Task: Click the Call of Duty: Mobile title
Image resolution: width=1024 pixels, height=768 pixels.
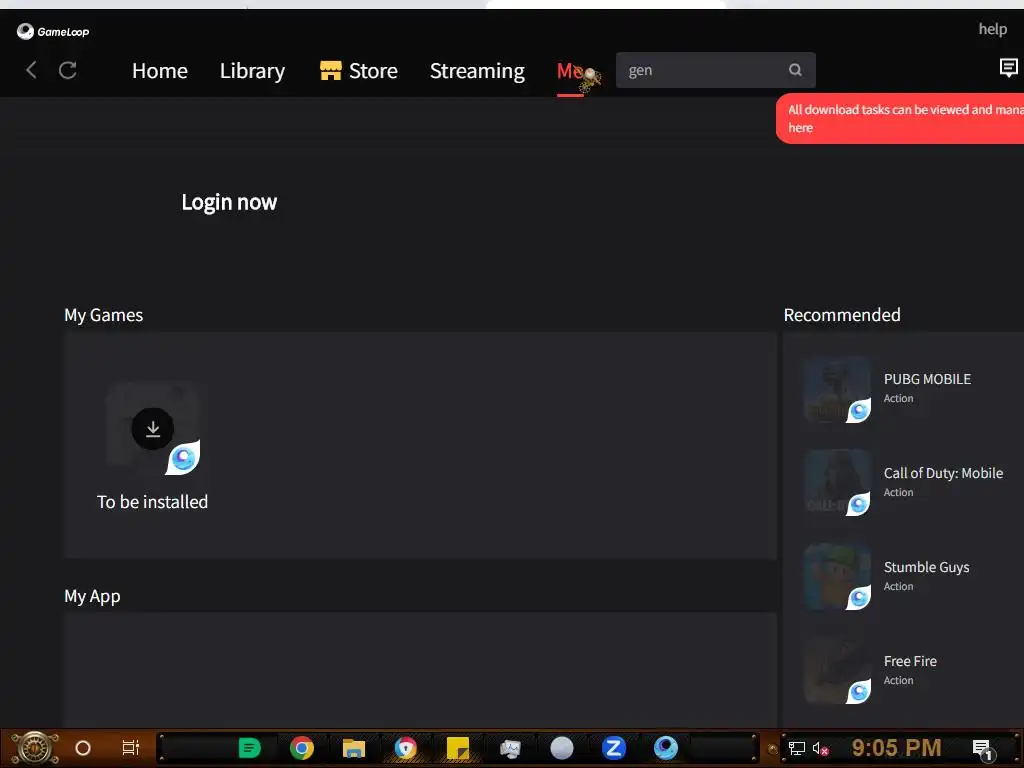Action: point(943,473)
